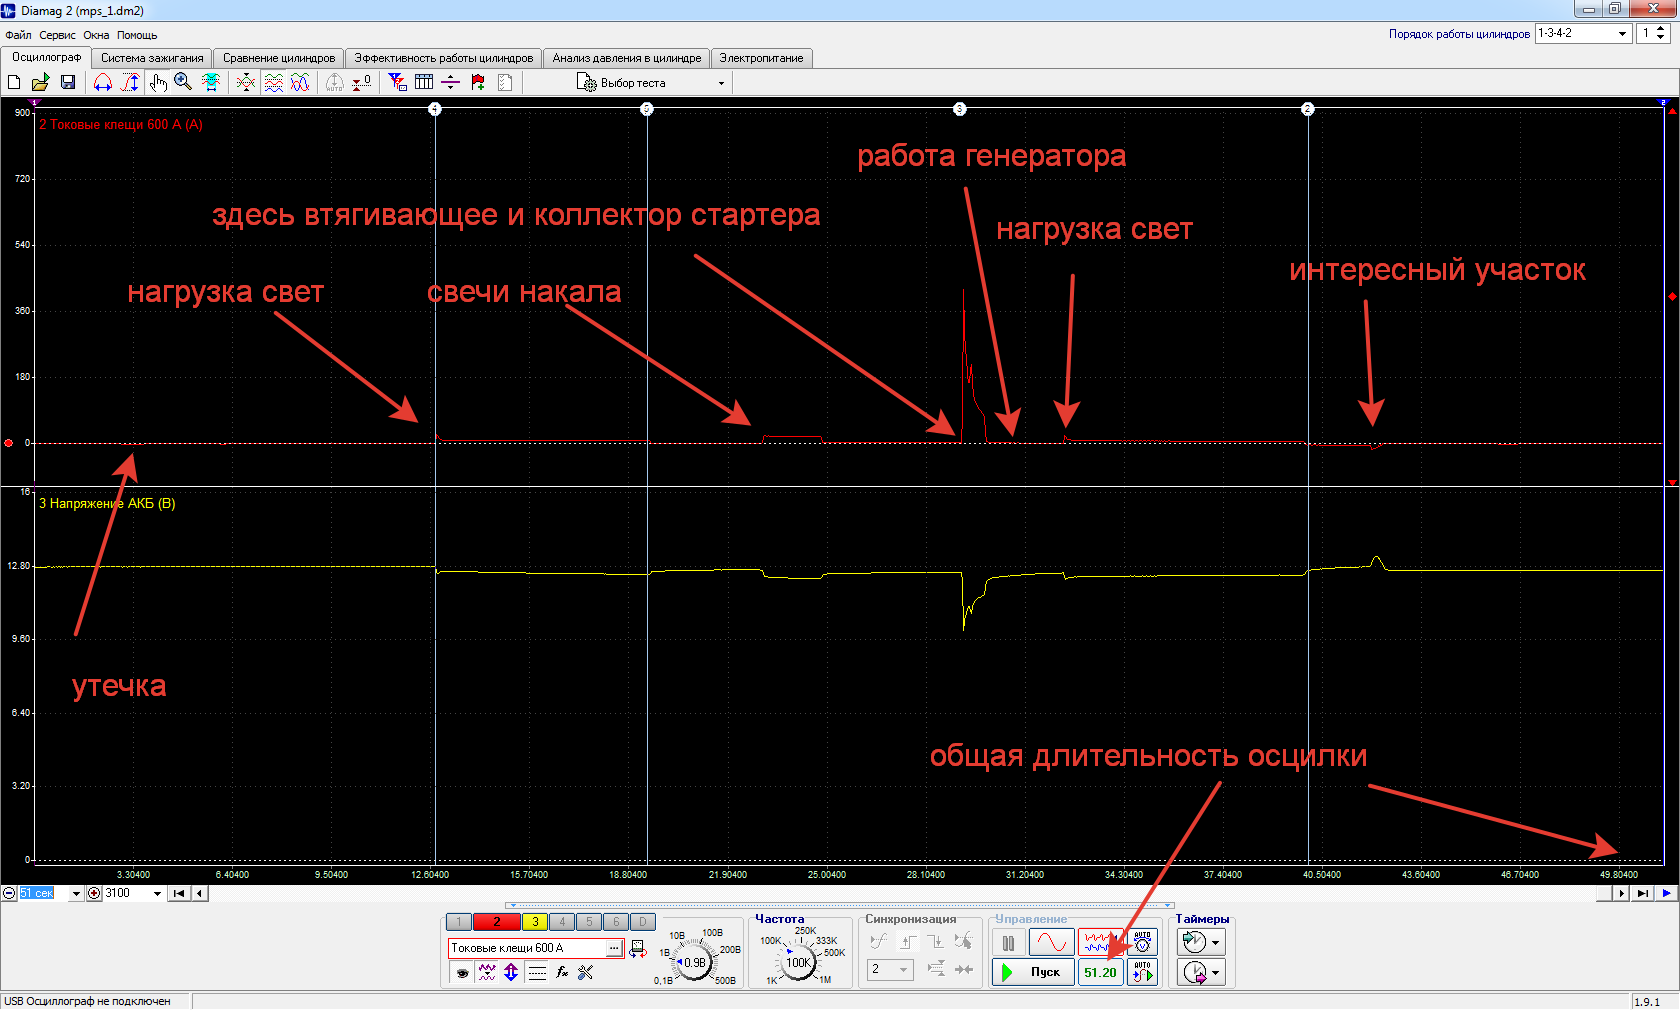Increment the cylinder number spinner up arrow

pos(1661,28)
